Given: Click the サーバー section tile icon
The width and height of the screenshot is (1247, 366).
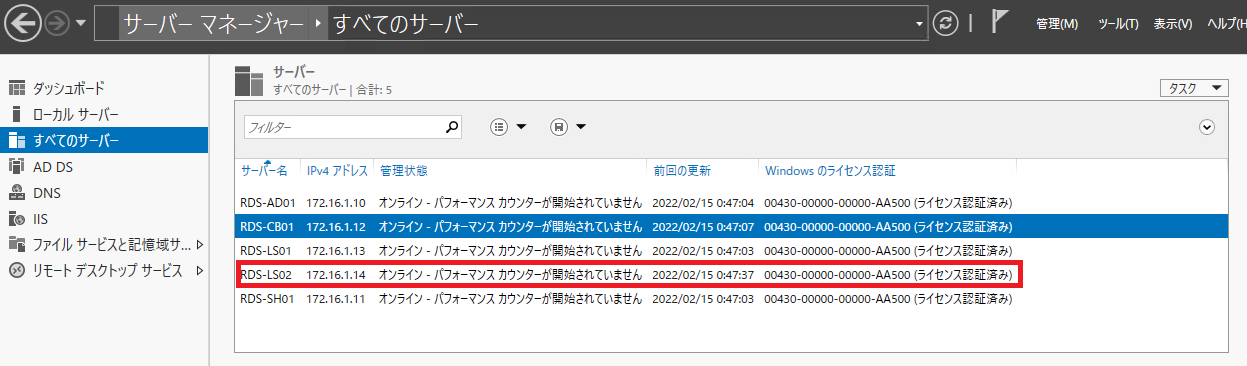Looking at the screenshot, I should 248,81.
